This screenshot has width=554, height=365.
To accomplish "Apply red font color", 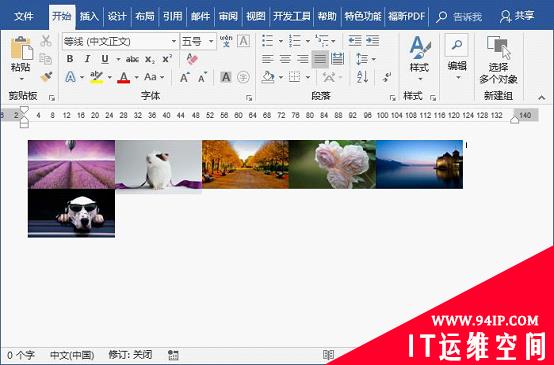I will [x=124, y=77].
